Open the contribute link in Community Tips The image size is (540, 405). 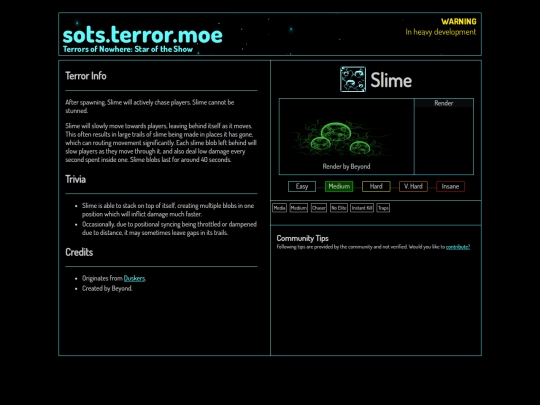[x=458, y=247]
